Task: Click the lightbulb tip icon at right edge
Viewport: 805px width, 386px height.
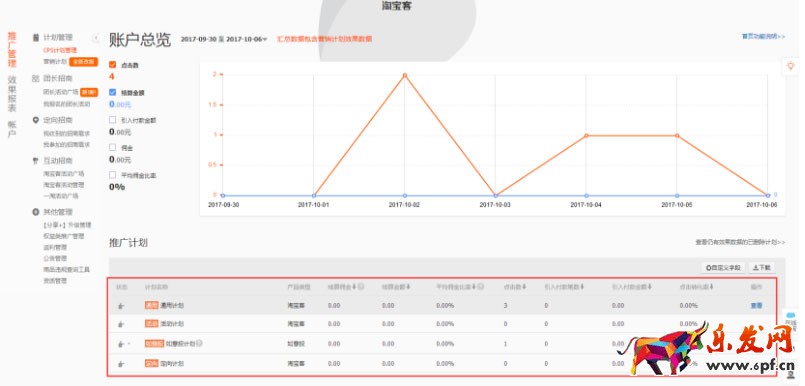Action: pyautogui.click(x=790, y=65)
